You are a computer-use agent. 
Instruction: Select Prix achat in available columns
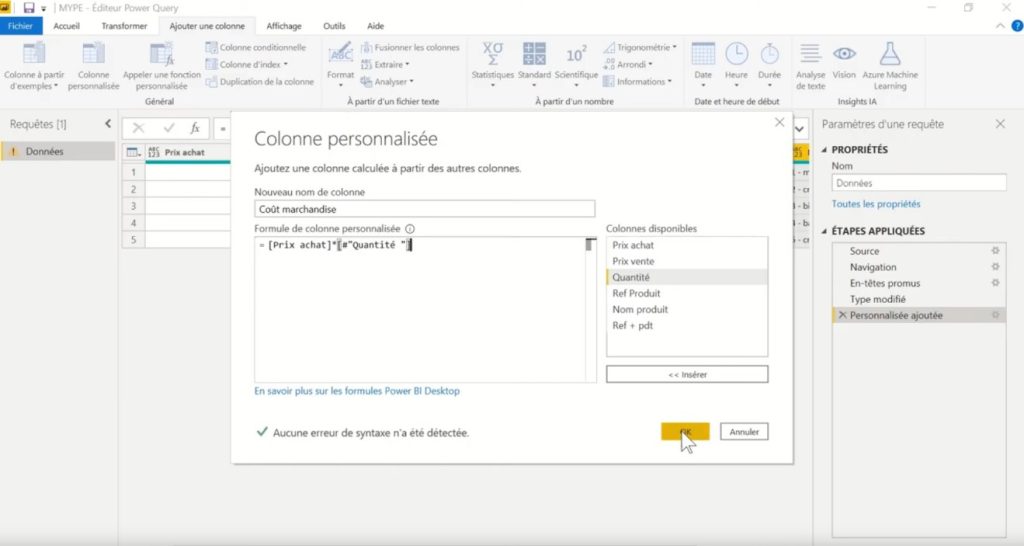(x=686, y=245)
